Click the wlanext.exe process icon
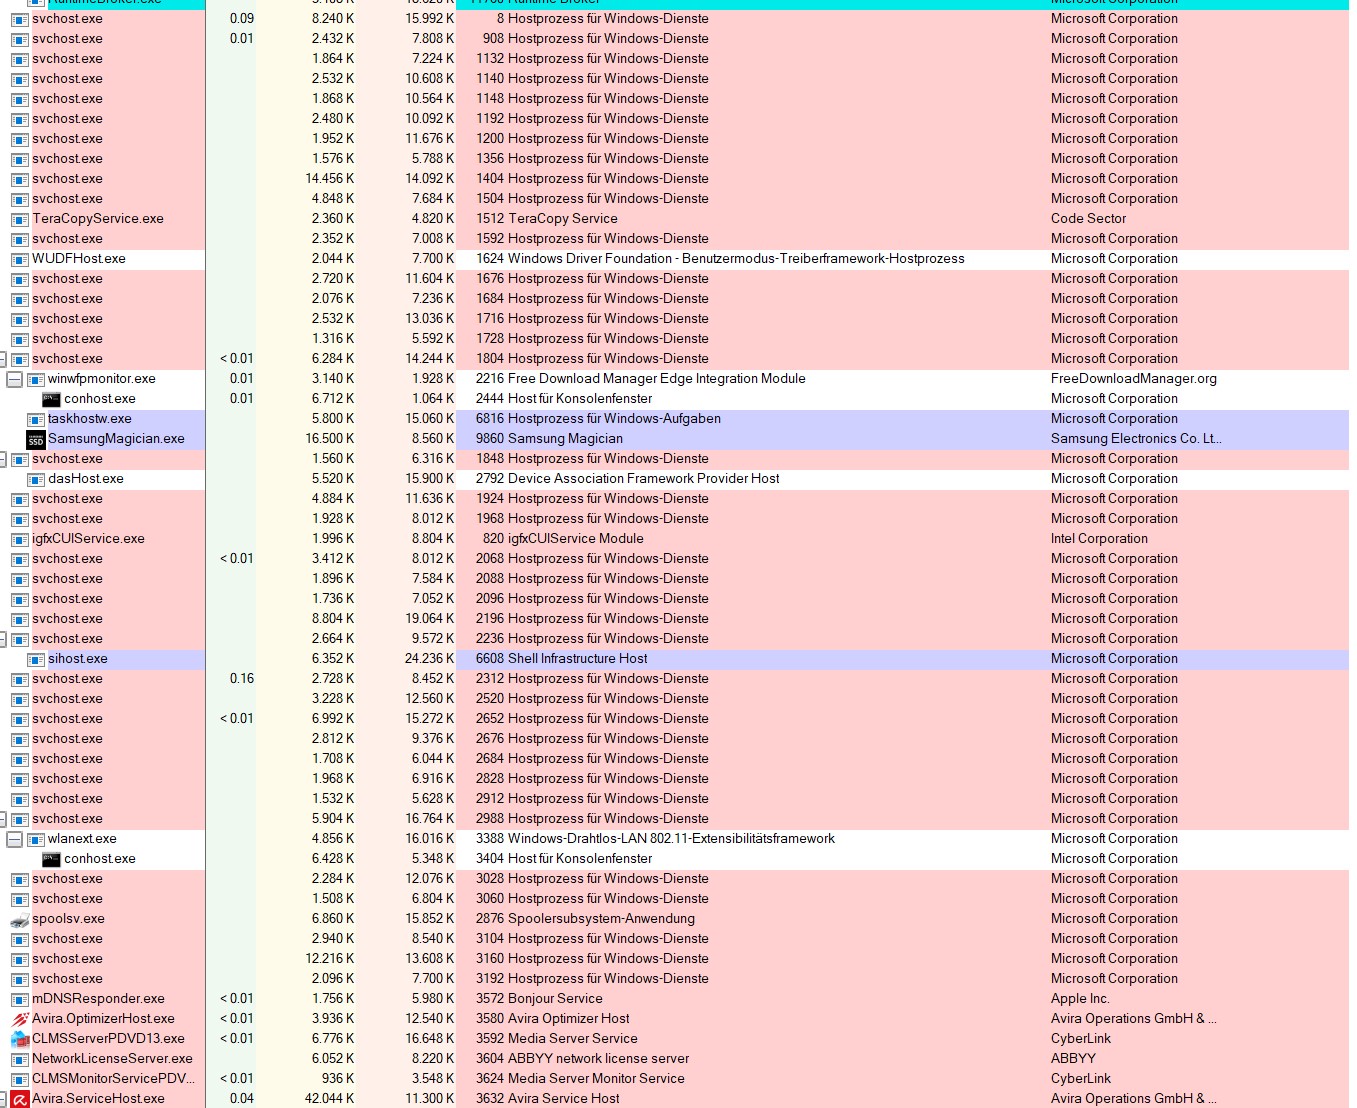1357x1108 pixels. tap(35, 839)
